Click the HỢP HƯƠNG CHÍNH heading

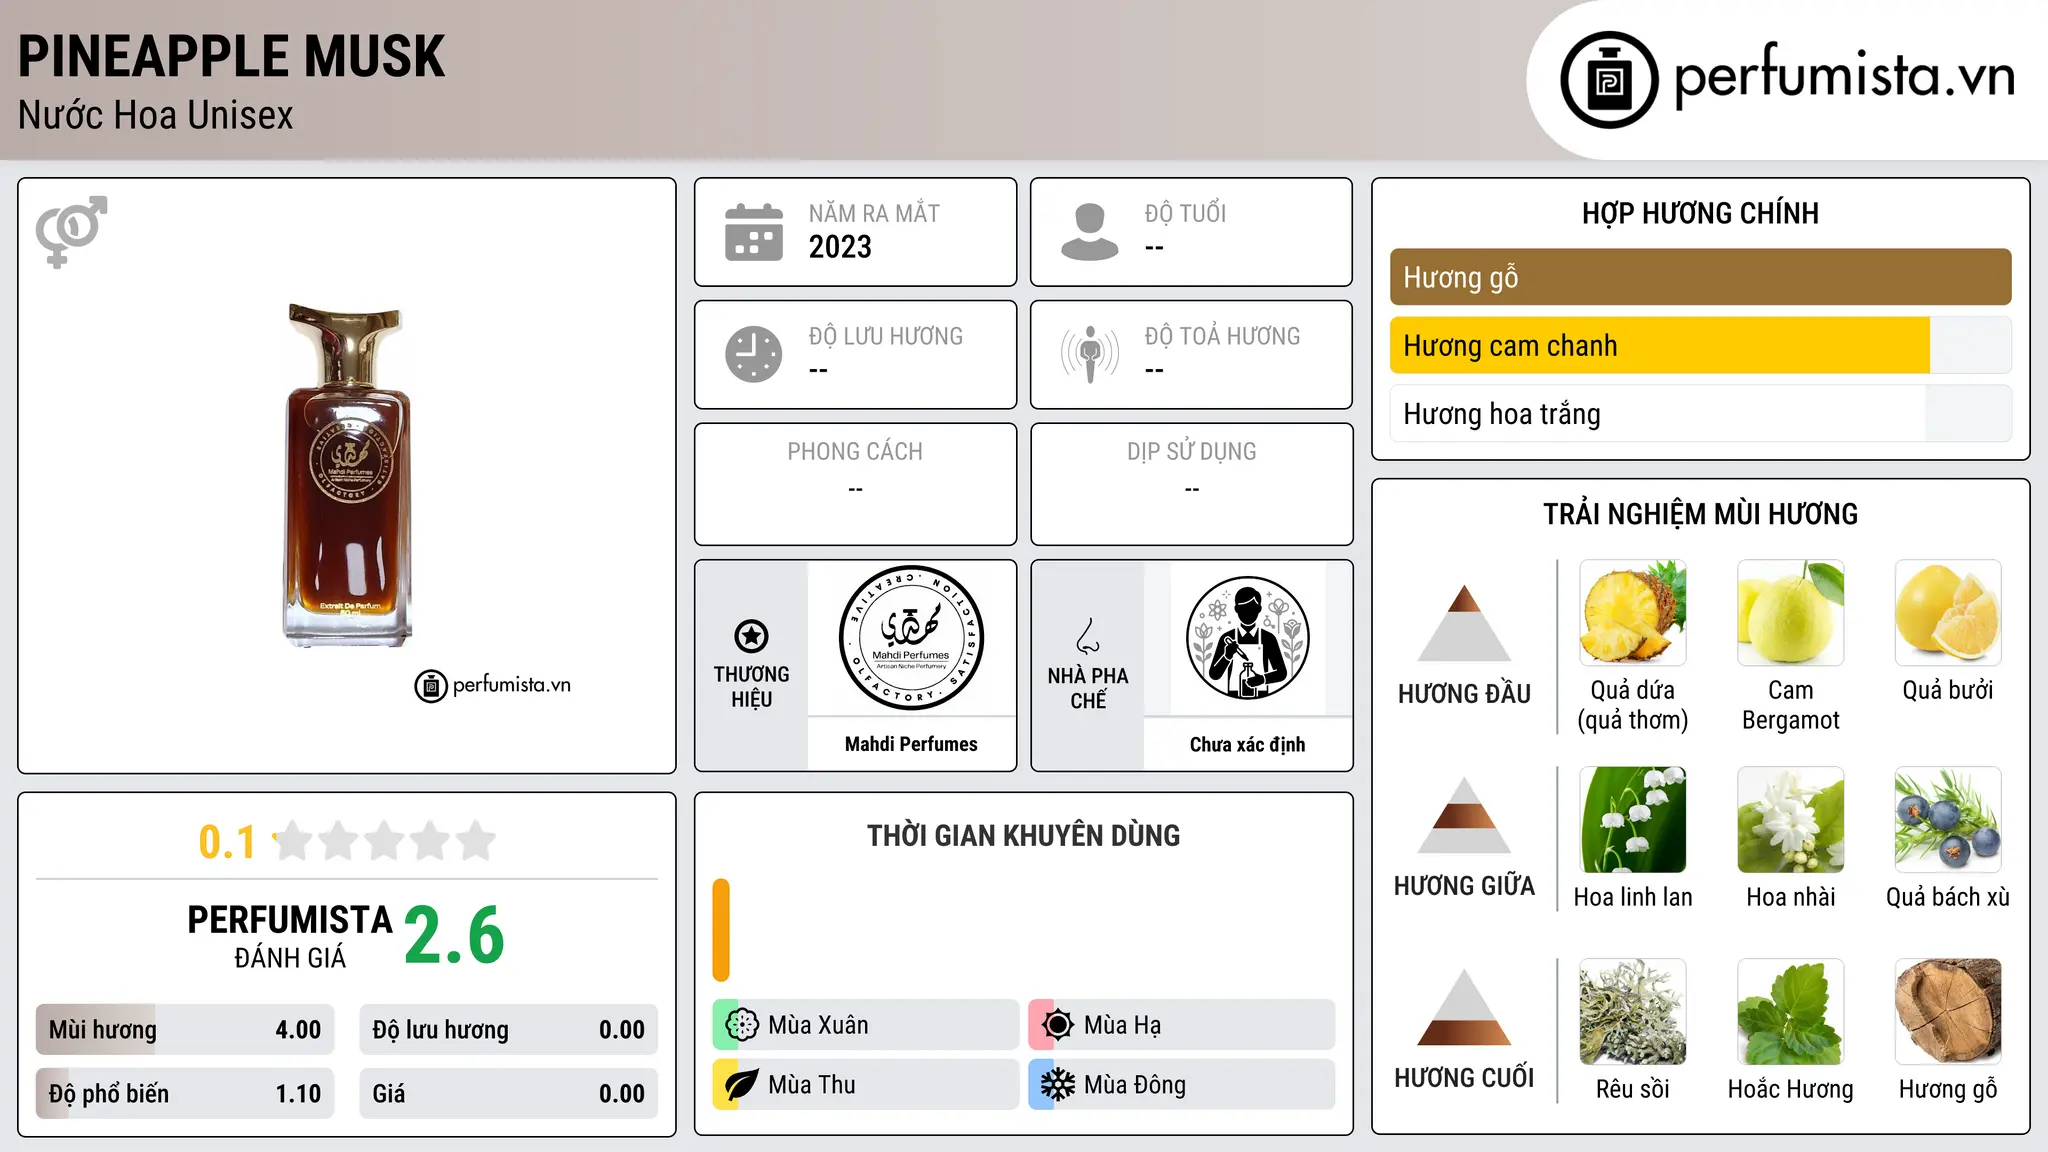[x=1700, y=213]
